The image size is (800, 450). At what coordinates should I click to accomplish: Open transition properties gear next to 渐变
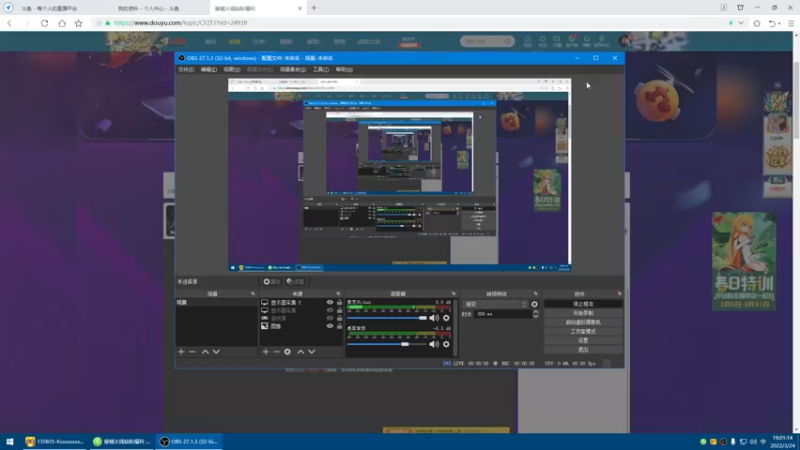pyautogui.click(x=535, y=304)
